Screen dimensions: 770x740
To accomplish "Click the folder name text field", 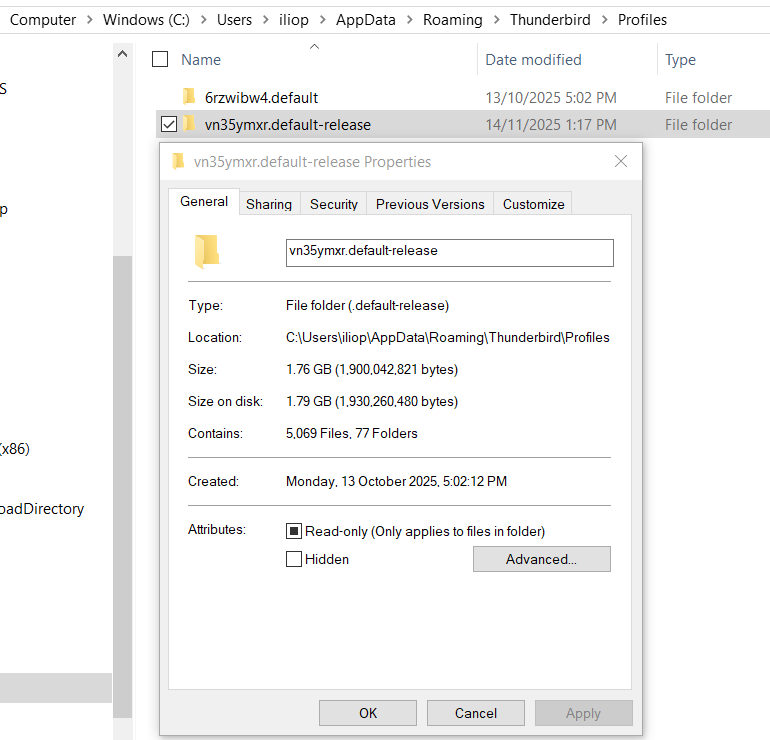I will (449, 252).
